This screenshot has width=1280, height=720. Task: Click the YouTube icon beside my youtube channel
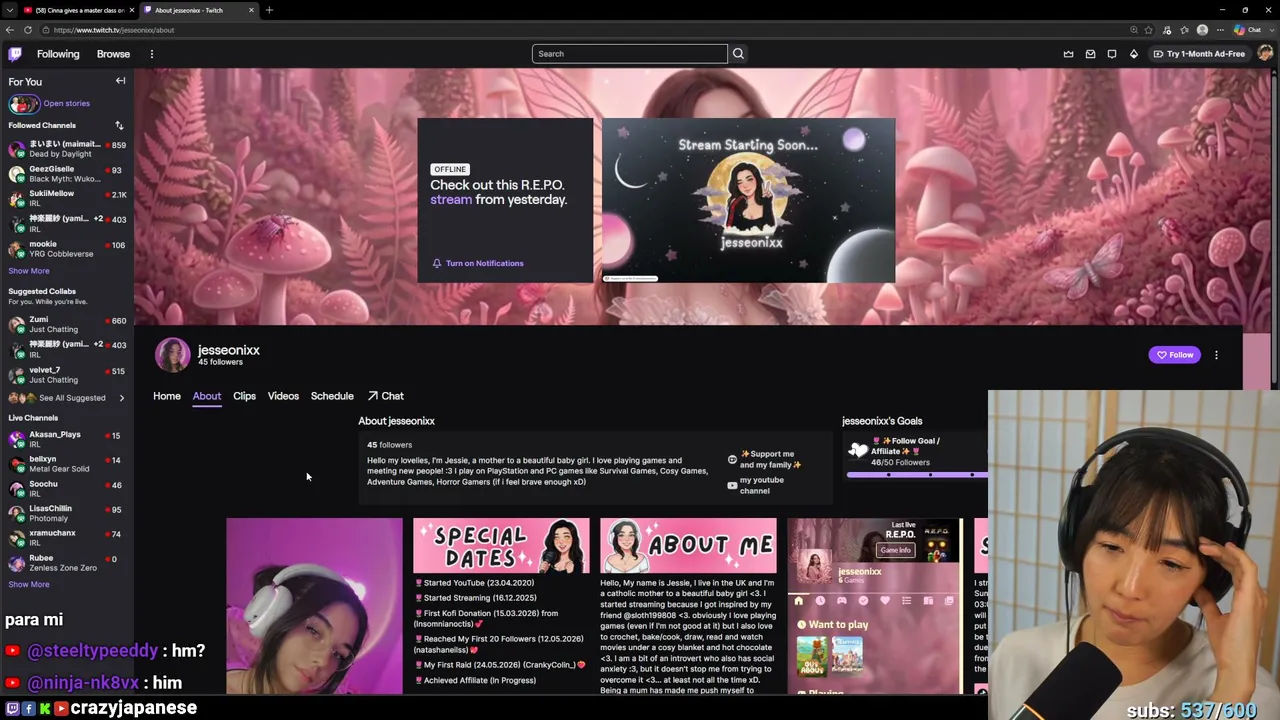tap(732, 485)
